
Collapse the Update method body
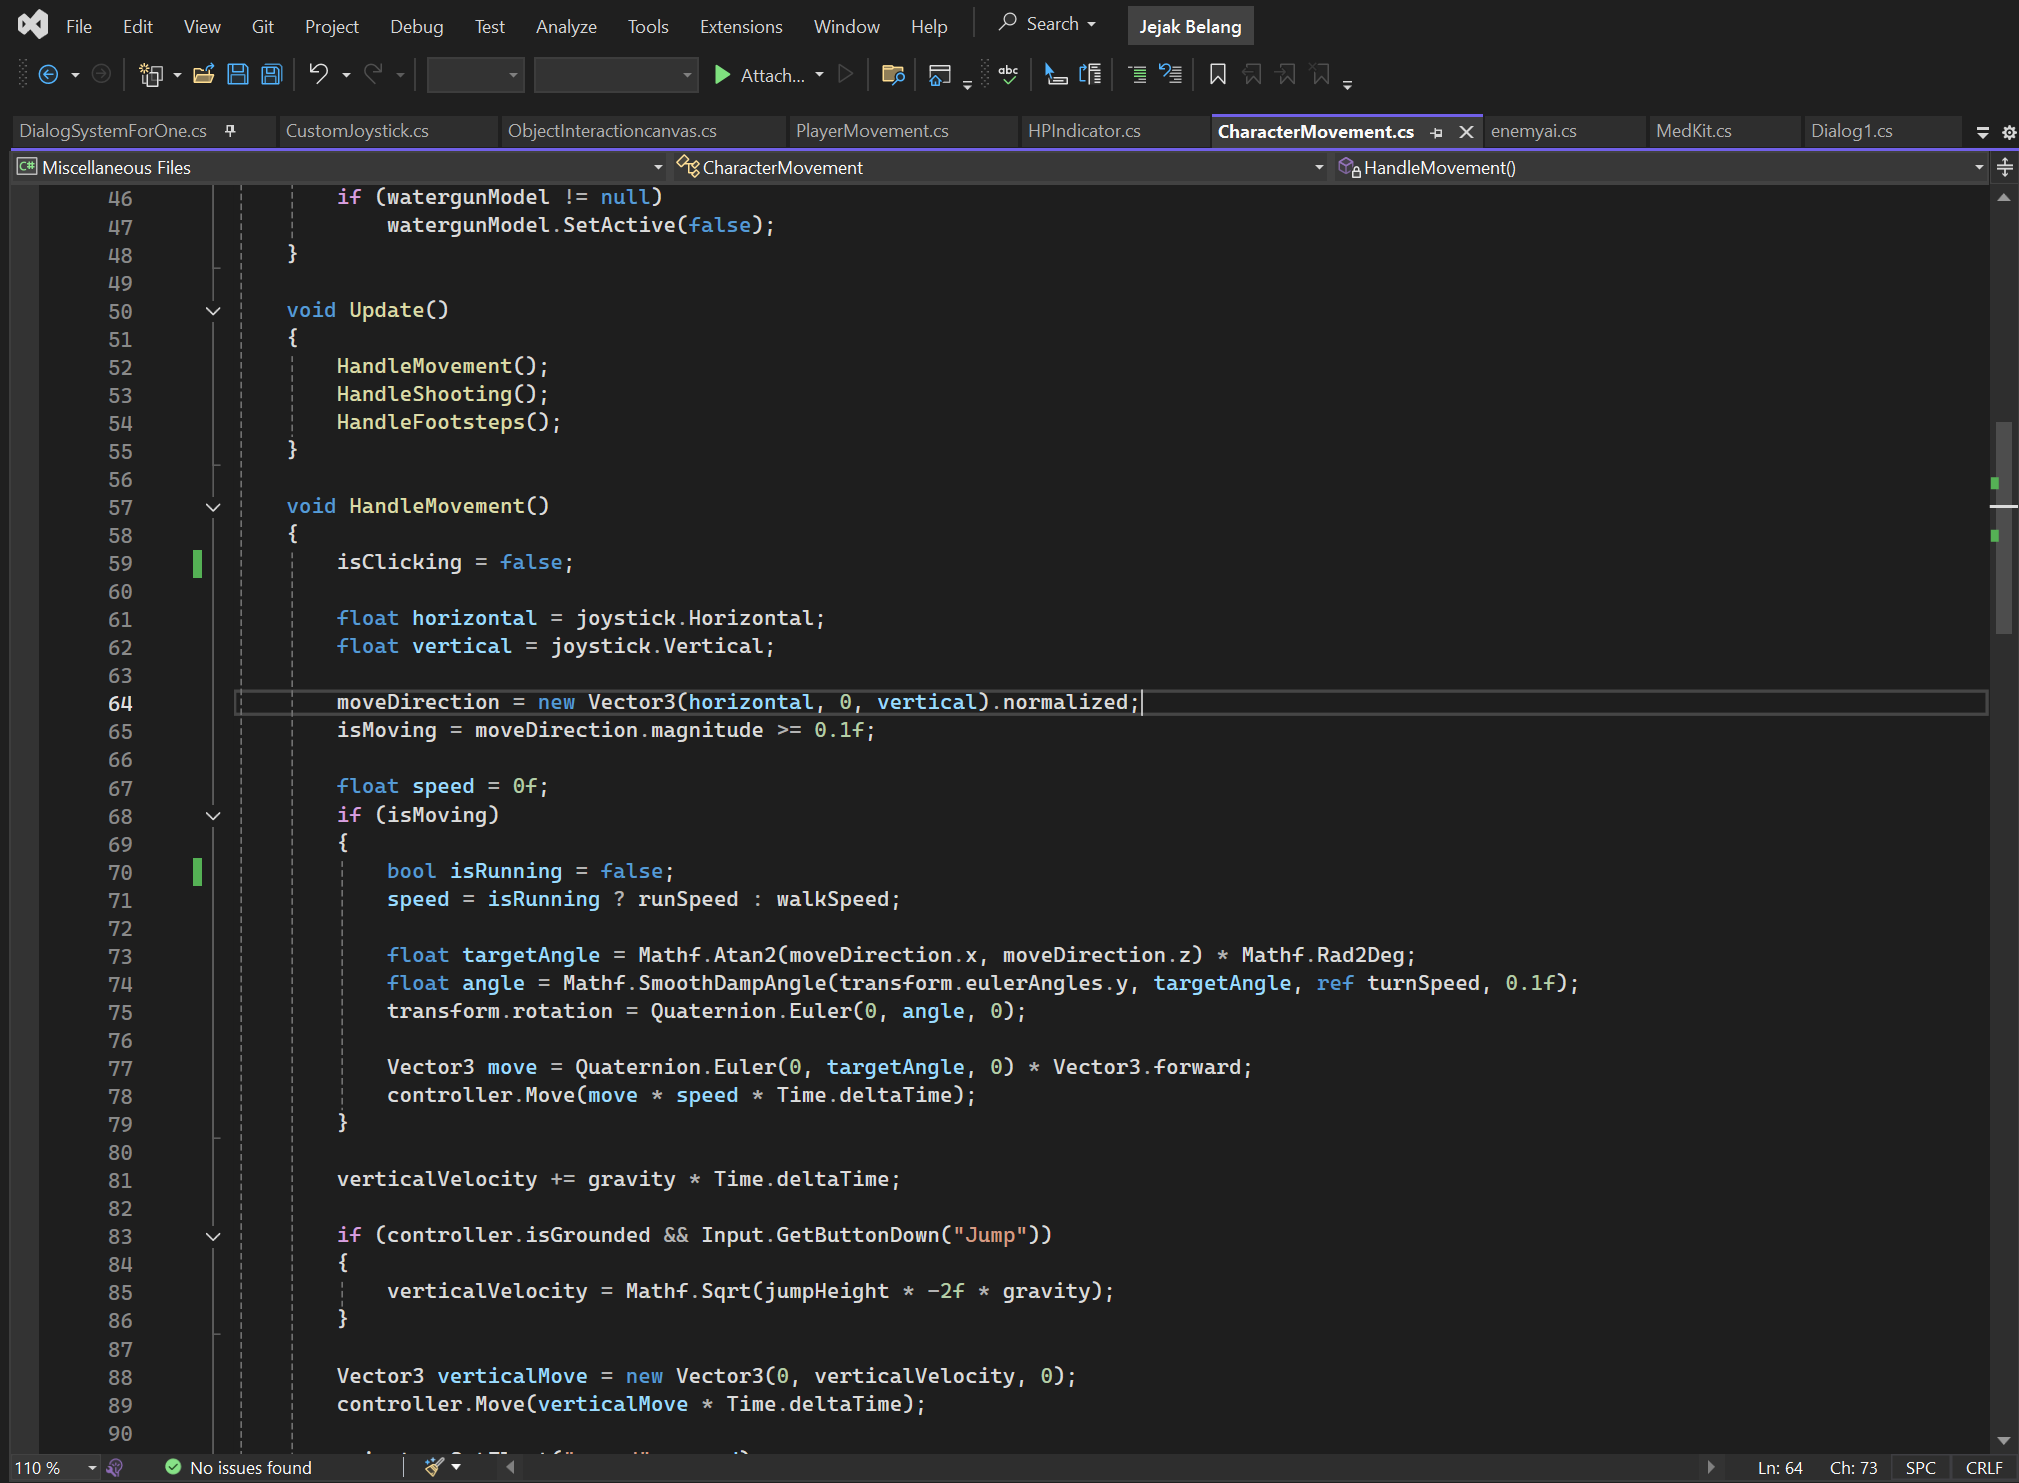click(213, 311)
